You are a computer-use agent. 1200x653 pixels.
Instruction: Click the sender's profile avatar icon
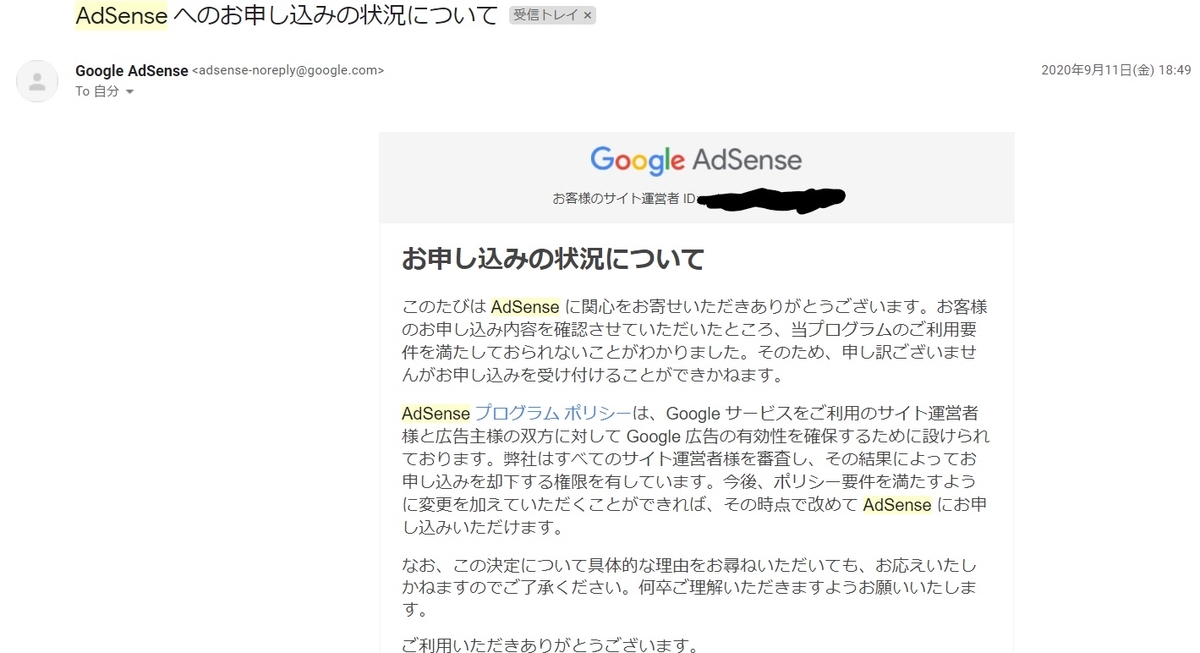pyautogui.click(x=37, y=81)
